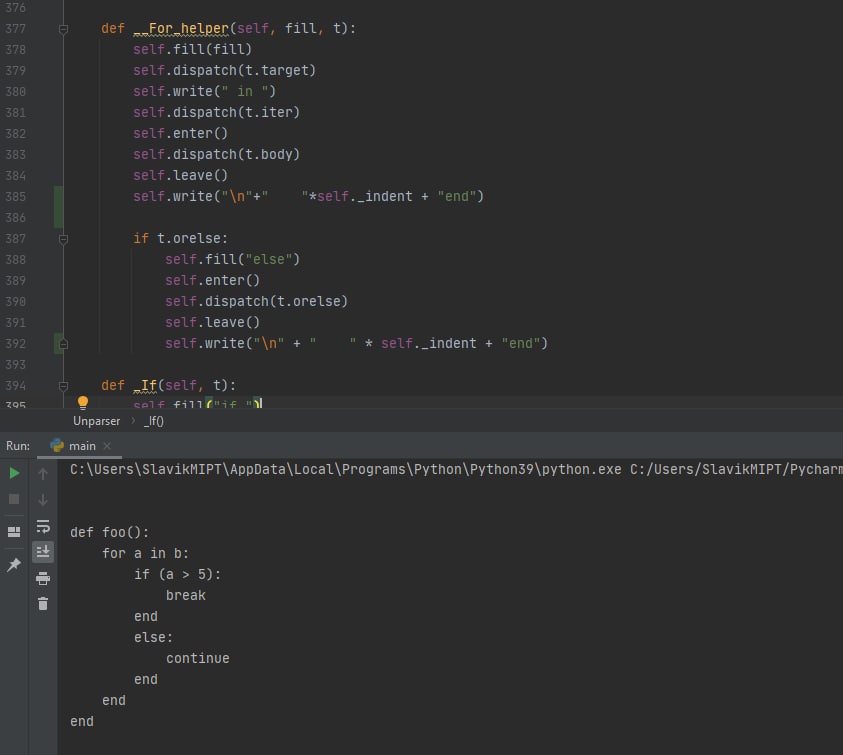843x755 pixels.
Task: Stop the running process square icon
Action: click(15, 499)
